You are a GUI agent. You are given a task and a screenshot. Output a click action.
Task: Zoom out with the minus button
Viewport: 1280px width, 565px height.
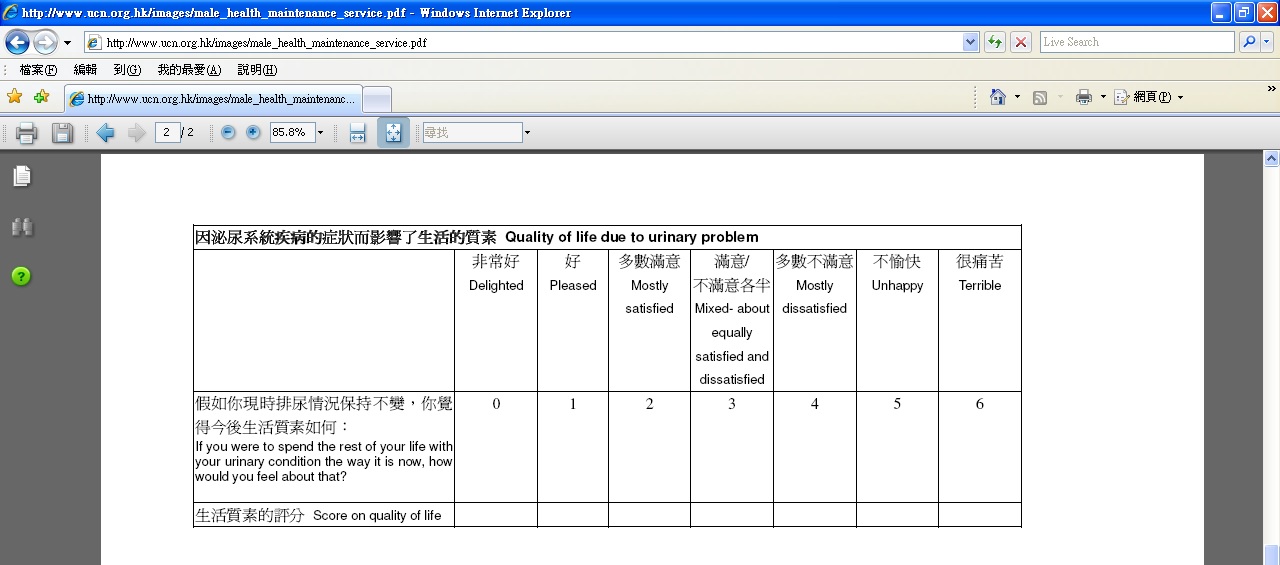[228, 132]
